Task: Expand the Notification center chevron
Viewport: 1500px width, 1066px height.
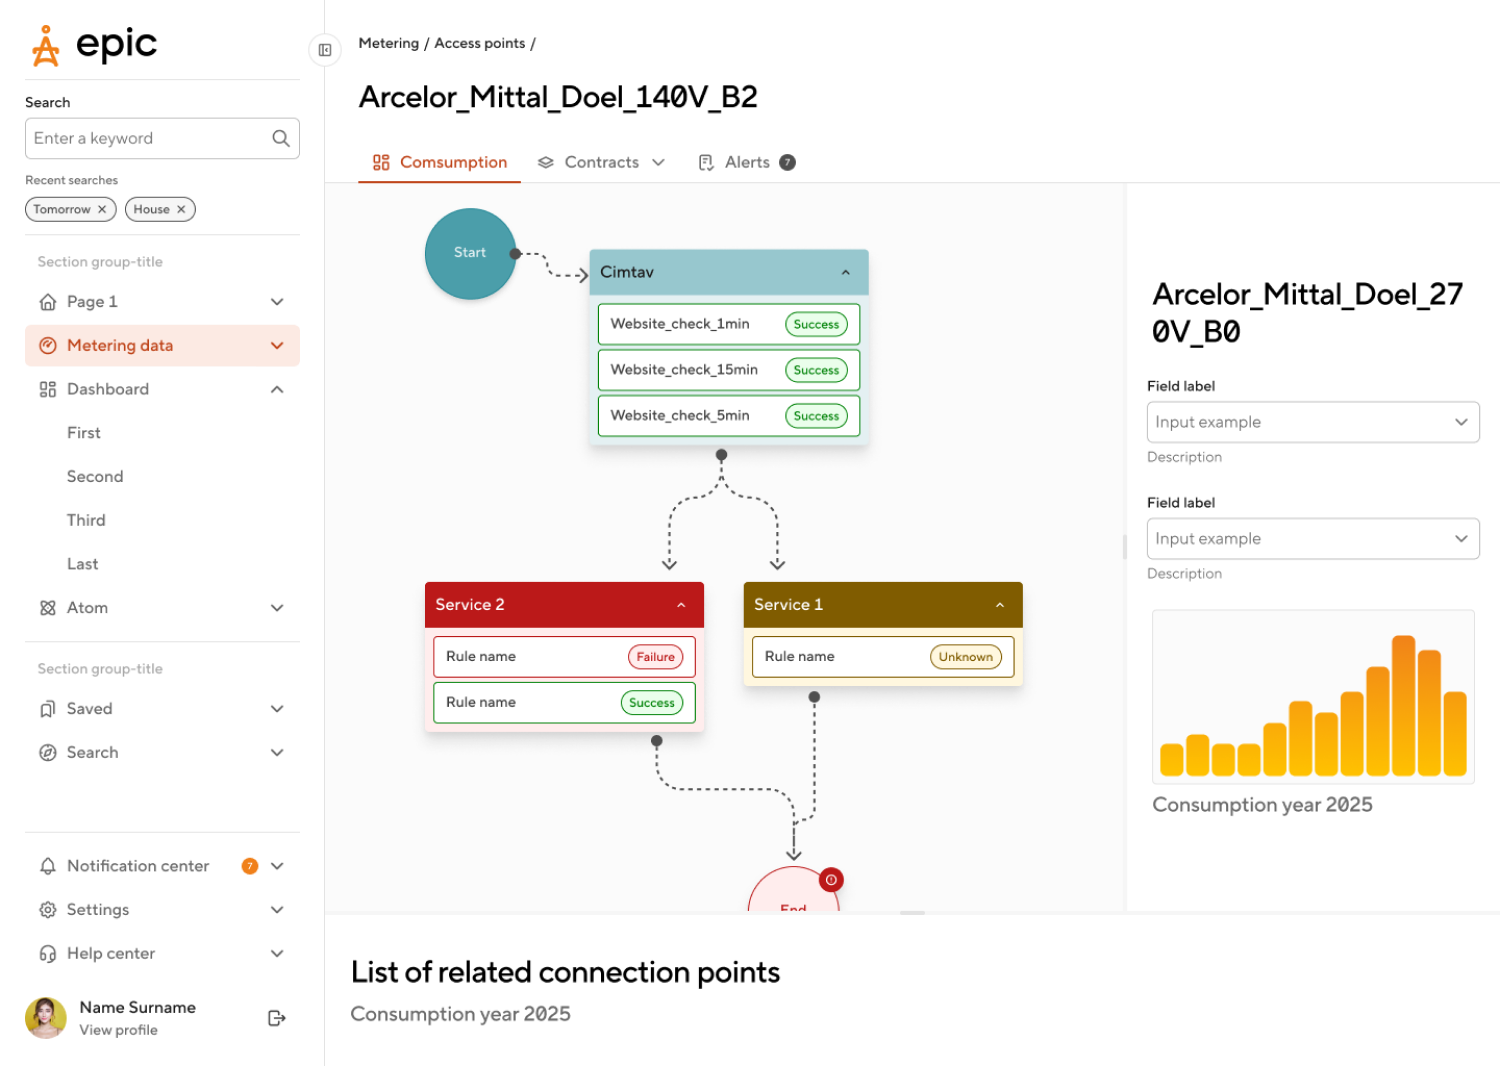Action: (x=277, y=866)
